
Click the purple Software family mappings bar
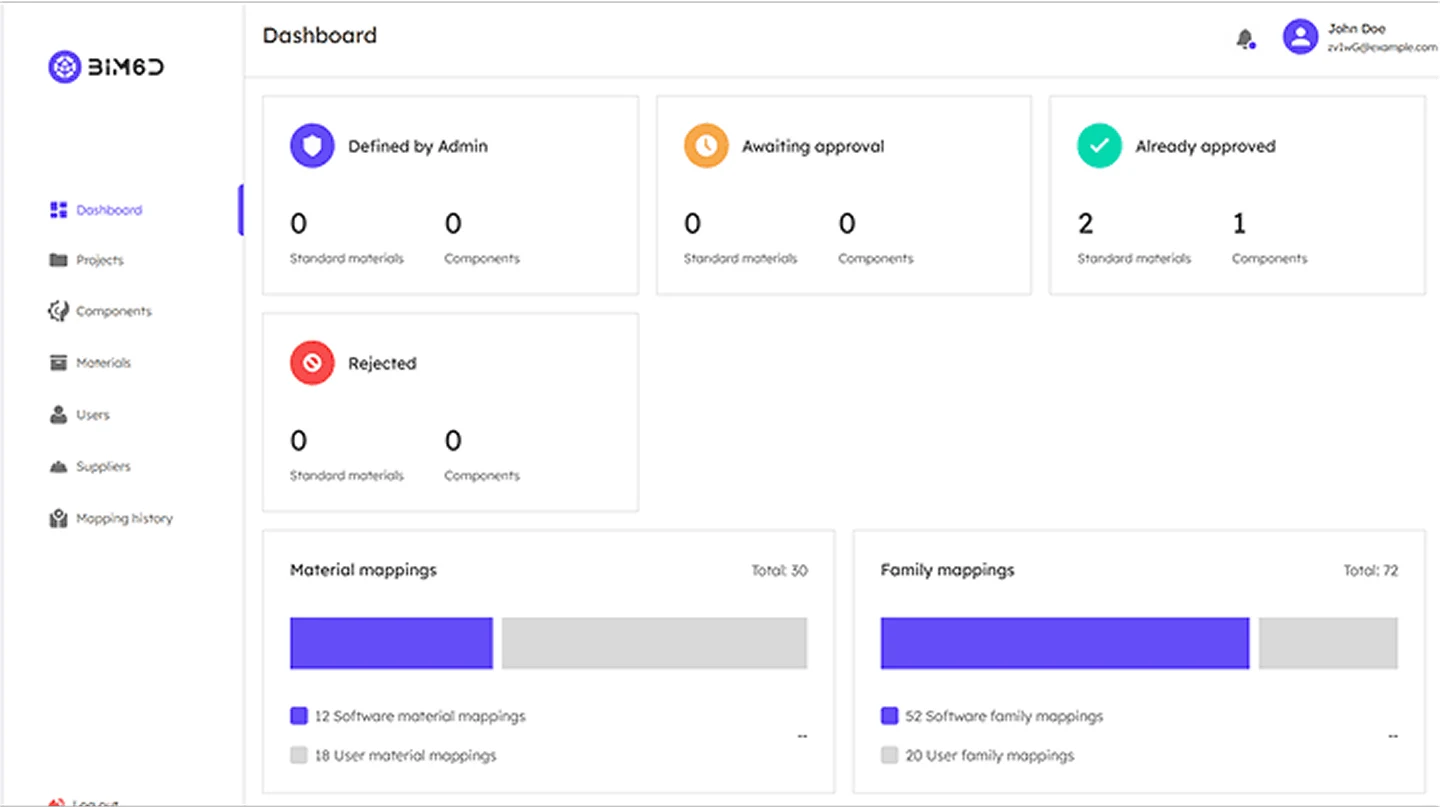pyautogui.click(x=1064, y=643)
